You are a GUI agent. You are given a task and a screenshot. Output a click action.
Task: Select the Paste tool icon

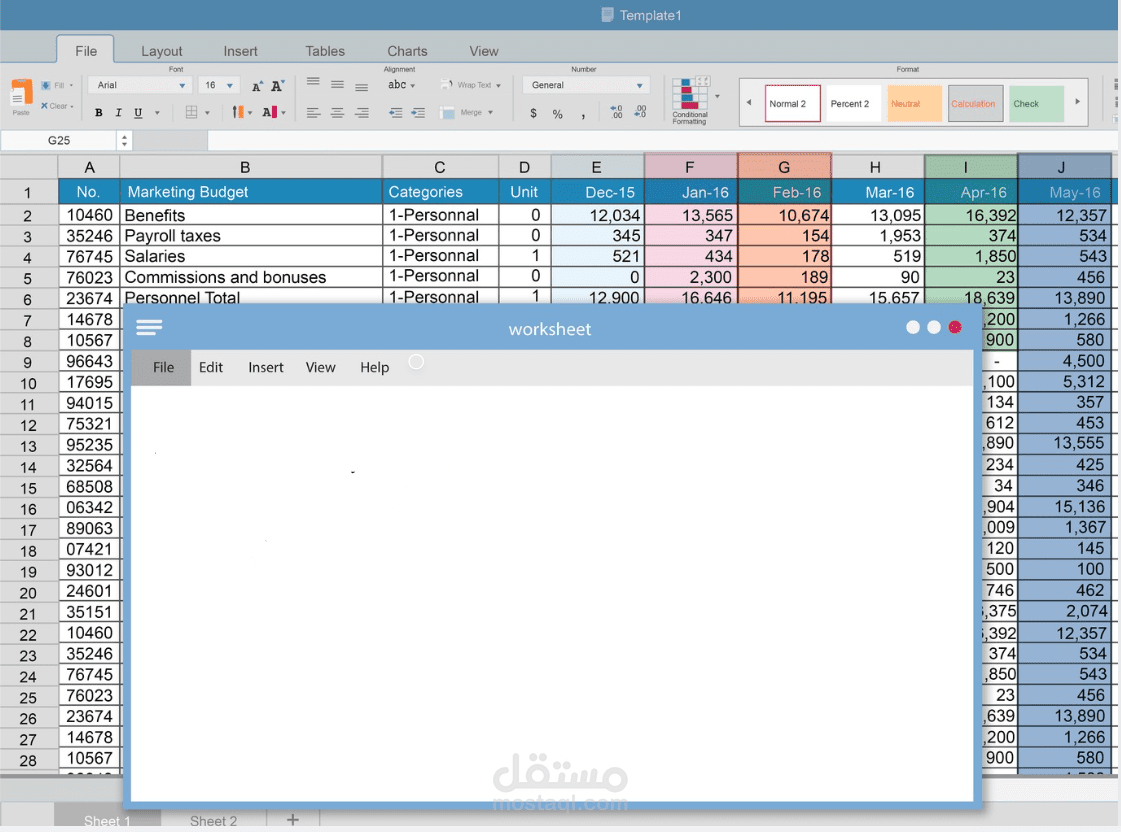21,95
